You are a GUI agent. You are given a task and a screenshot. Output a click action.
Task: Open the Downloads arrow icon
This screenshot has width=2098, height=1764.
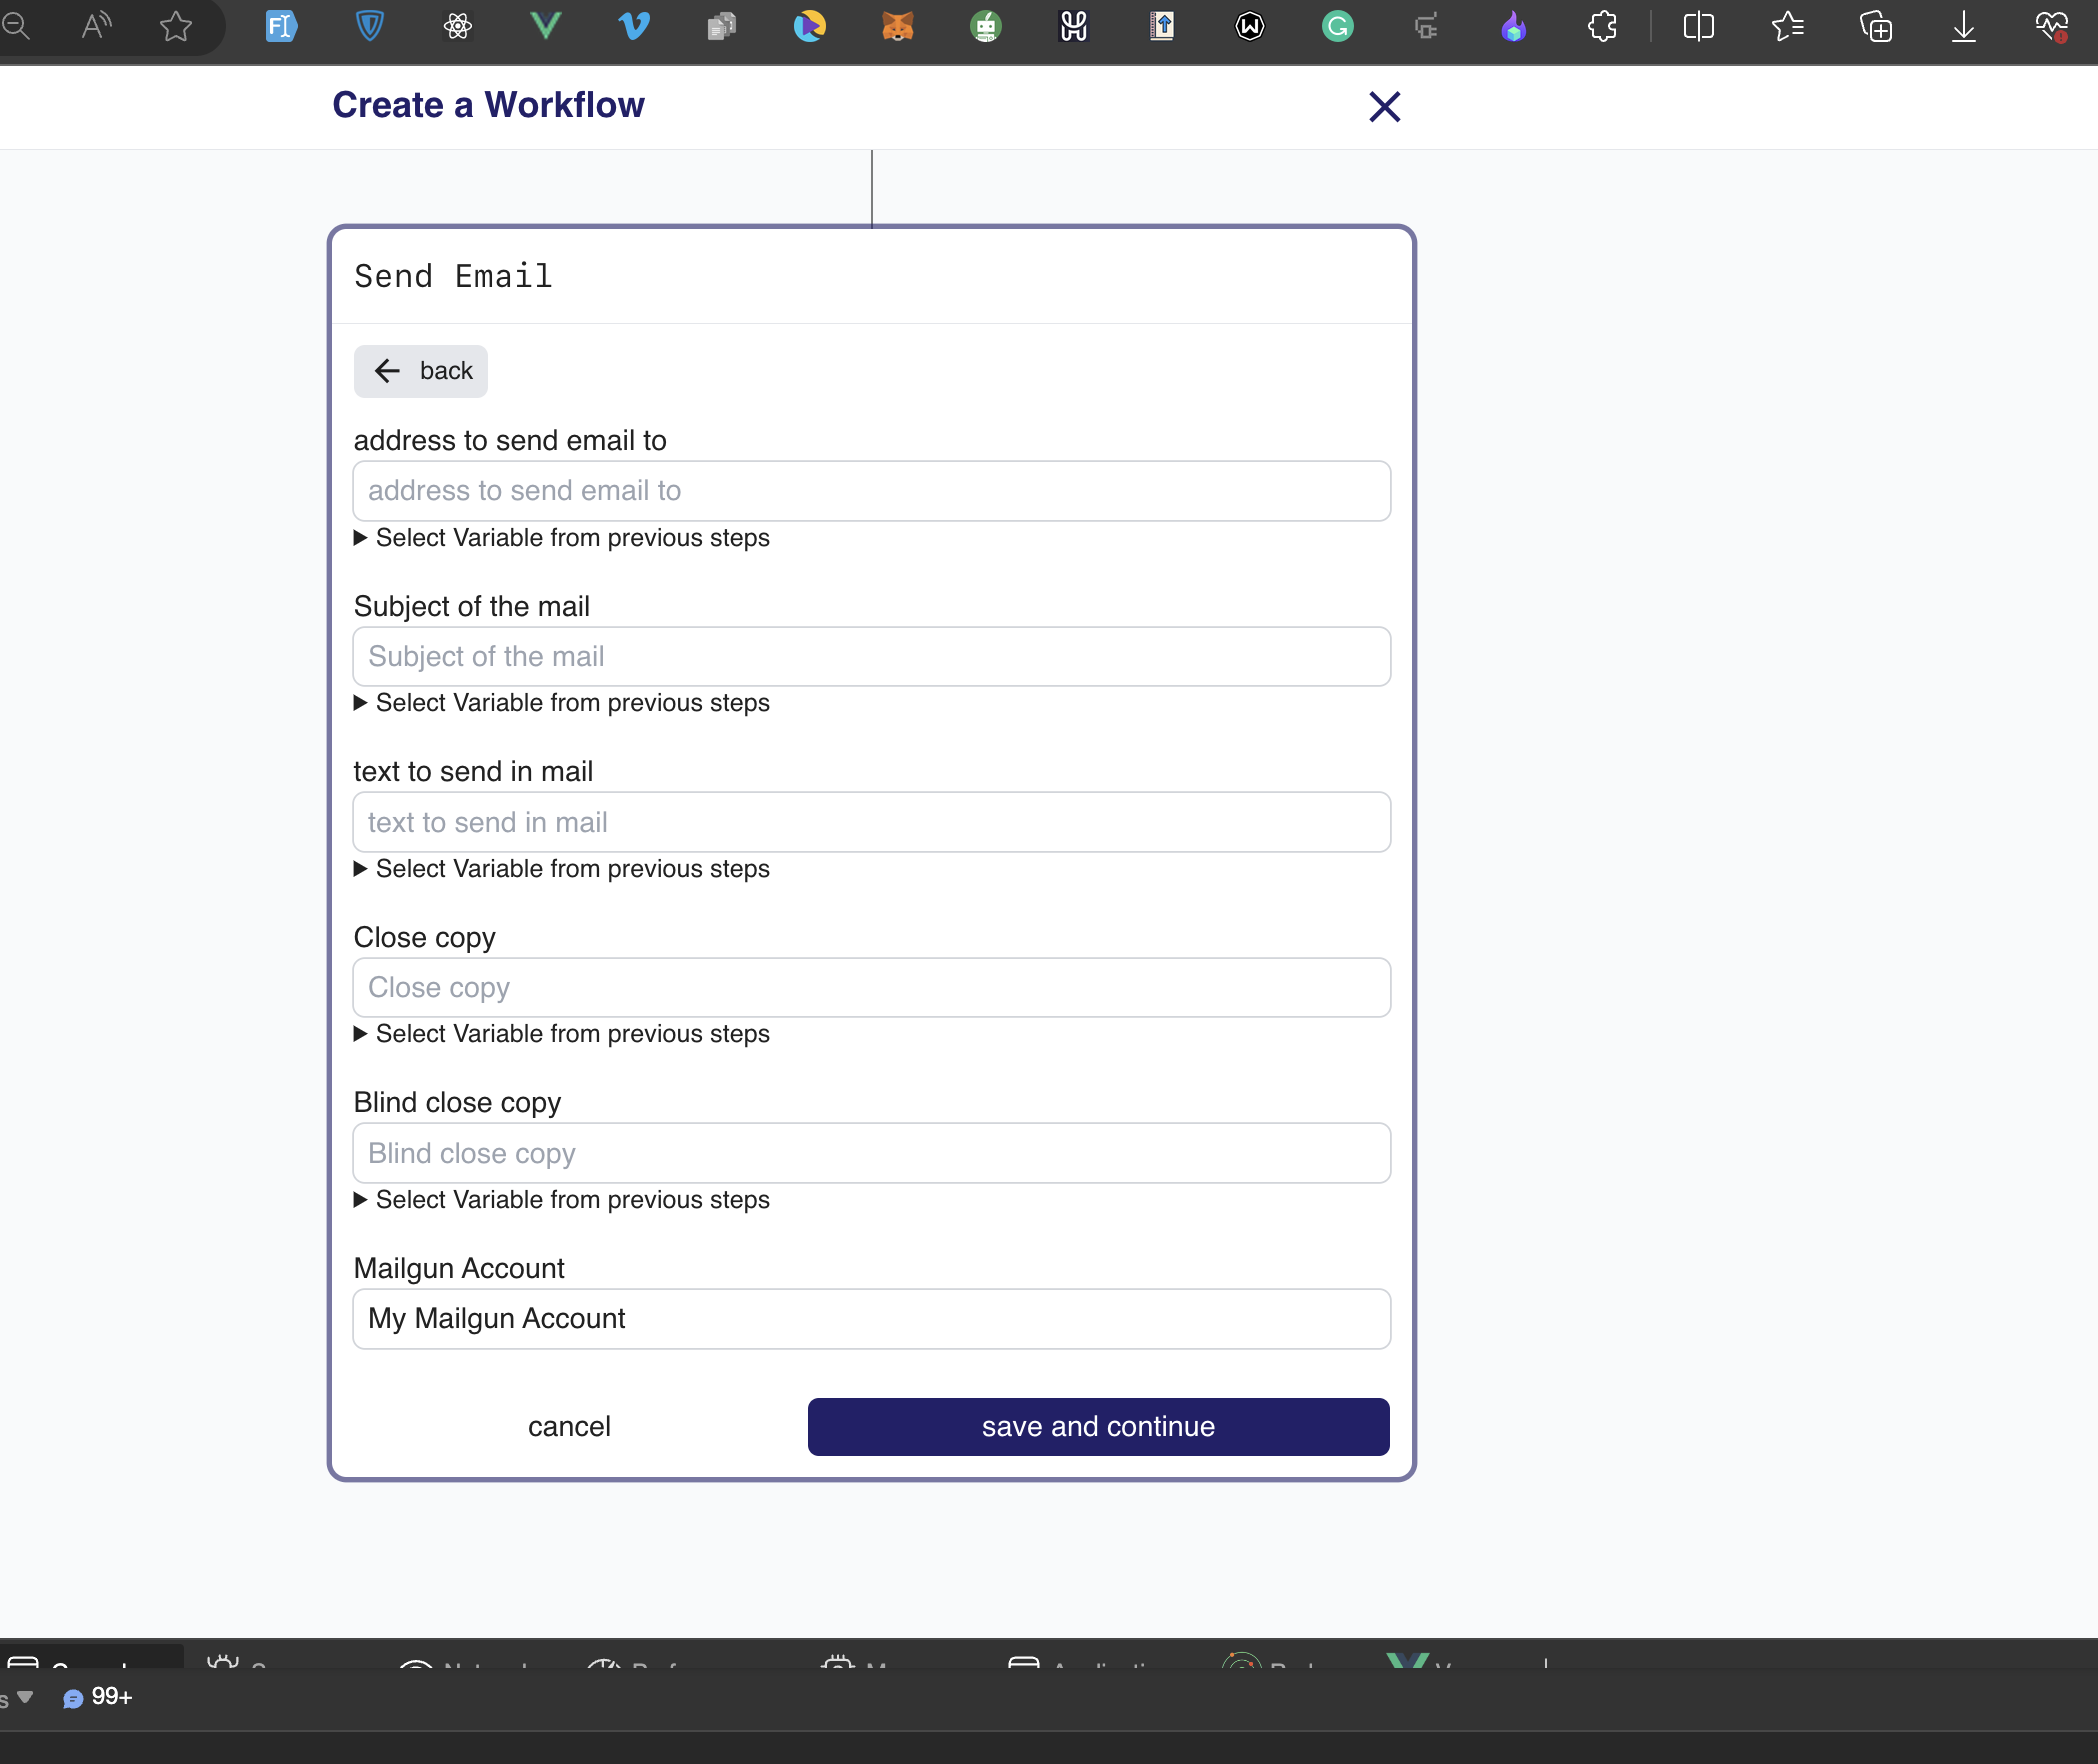pos(1964,26)
